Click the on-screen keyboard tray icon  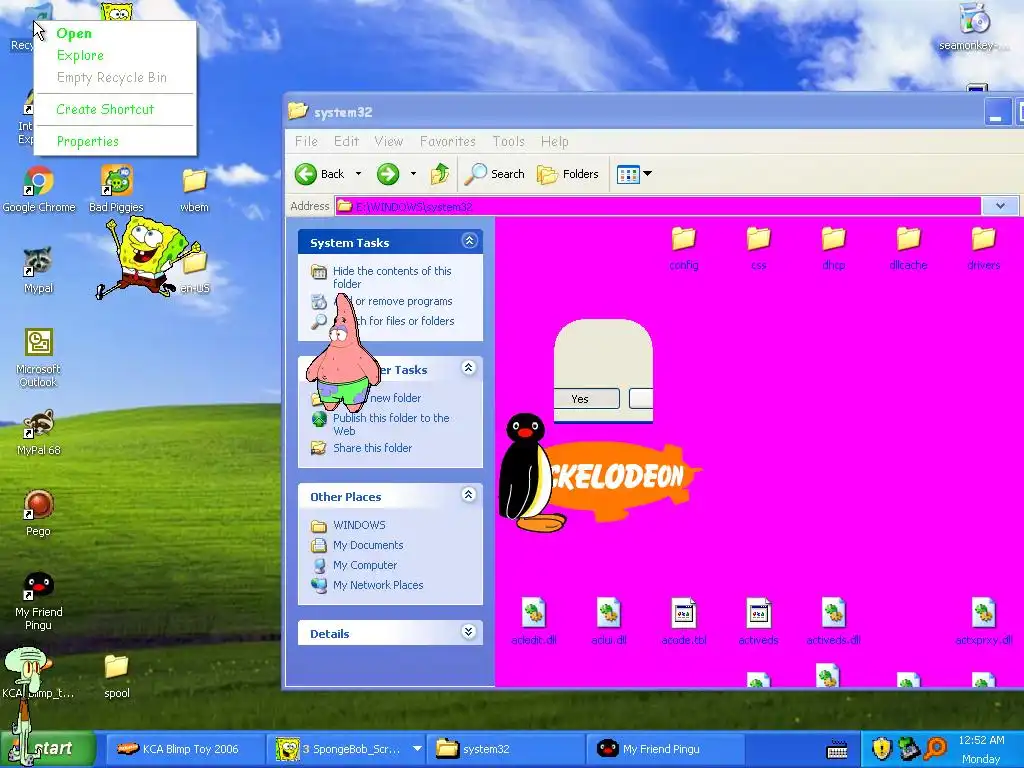tap(837, 750)
